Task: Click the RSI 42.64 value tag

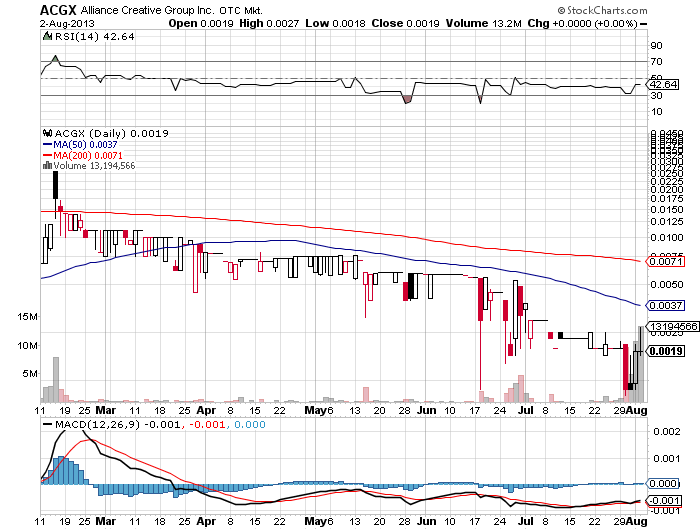Action: tap(663, 85)
